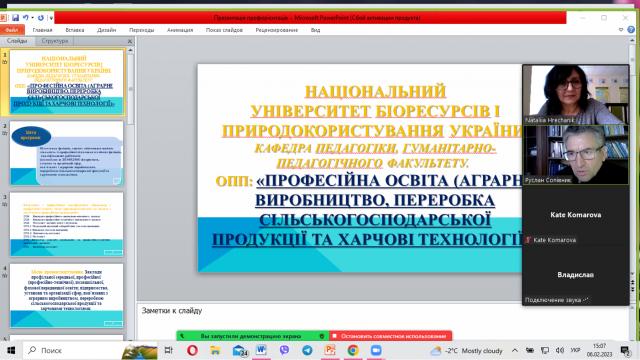Select Nataliia Hrechanik video tile in Zoom

pos(576,94)
